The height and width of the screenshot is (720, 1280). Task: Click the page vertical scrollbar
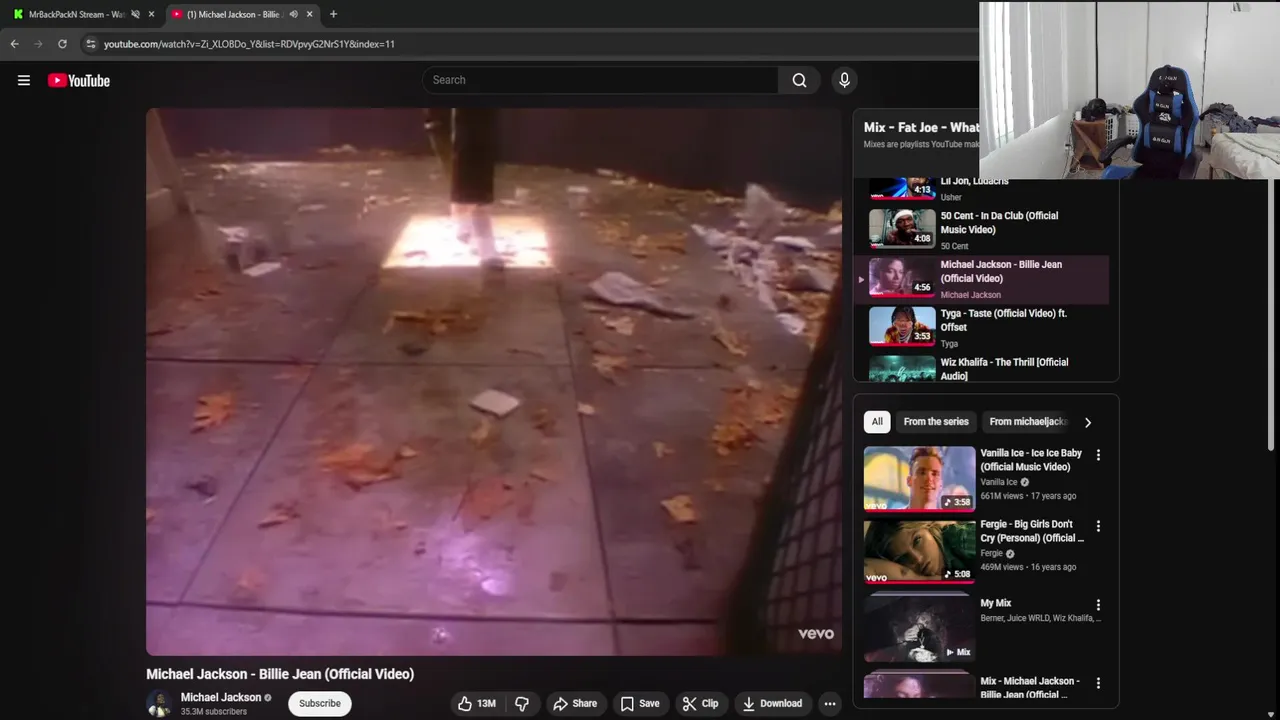[x=1271, y=315]
